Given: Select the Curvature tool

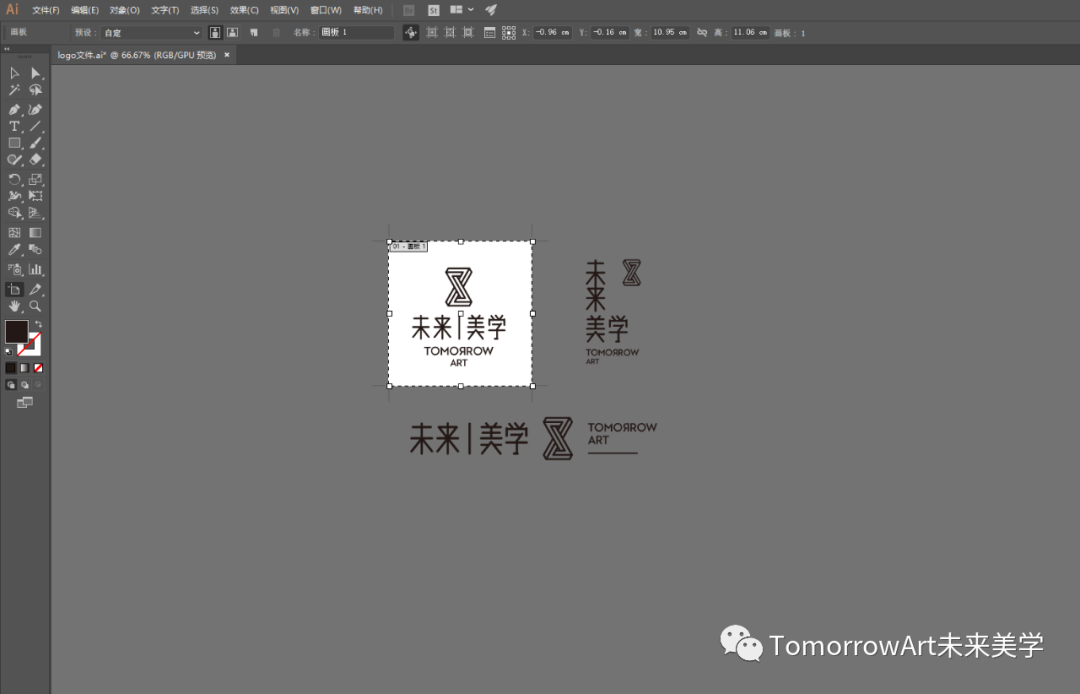Looking at the screenshot, I should pos(35,109).
